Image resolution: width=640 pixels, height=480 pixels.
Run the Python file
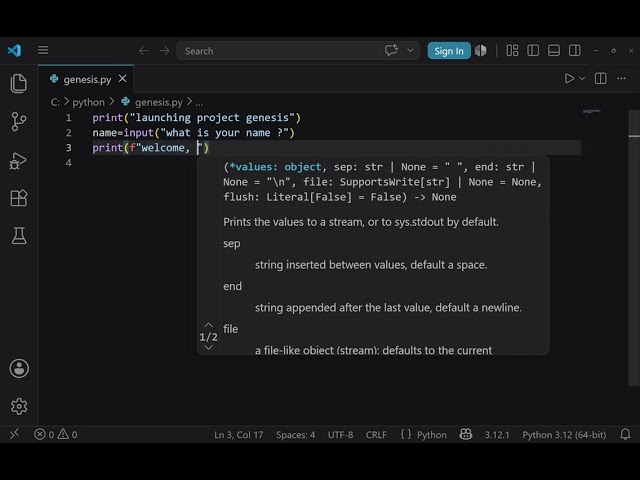pos(569,78)
